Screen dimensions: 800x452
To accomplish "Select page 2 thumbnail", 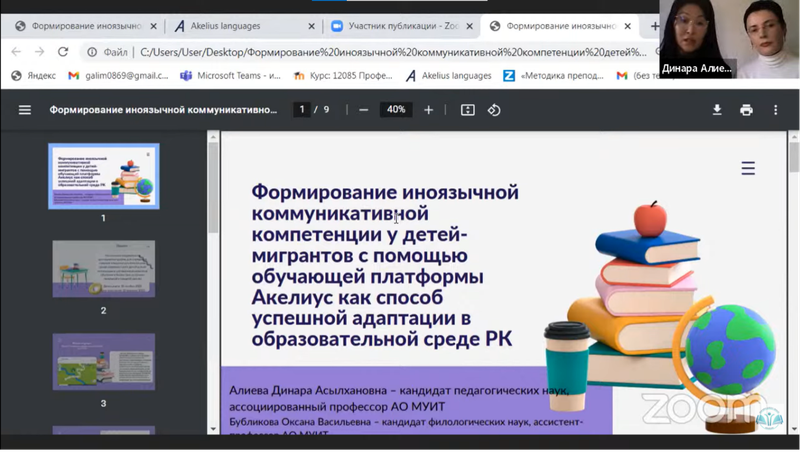I will [104, 269].
